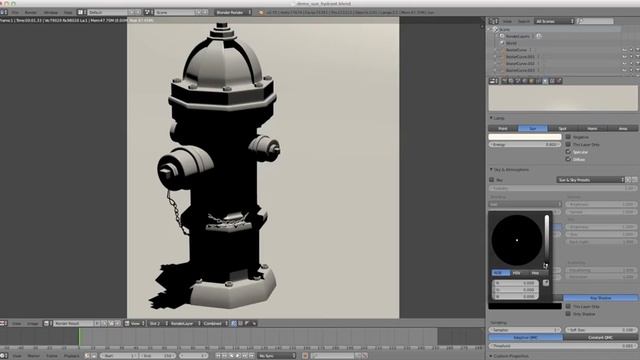Image resolution: width=640 pixels, height=360 pixels.
Task: Click the Energy value slider
Action: click(x=525, y=144)
